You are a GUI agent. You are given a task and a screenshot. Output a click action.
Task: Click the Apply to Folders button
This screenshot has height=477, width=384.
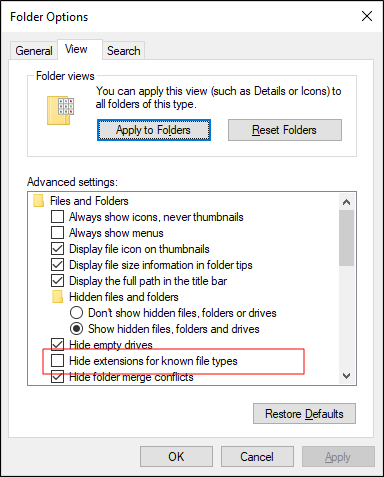pos(154,130)
